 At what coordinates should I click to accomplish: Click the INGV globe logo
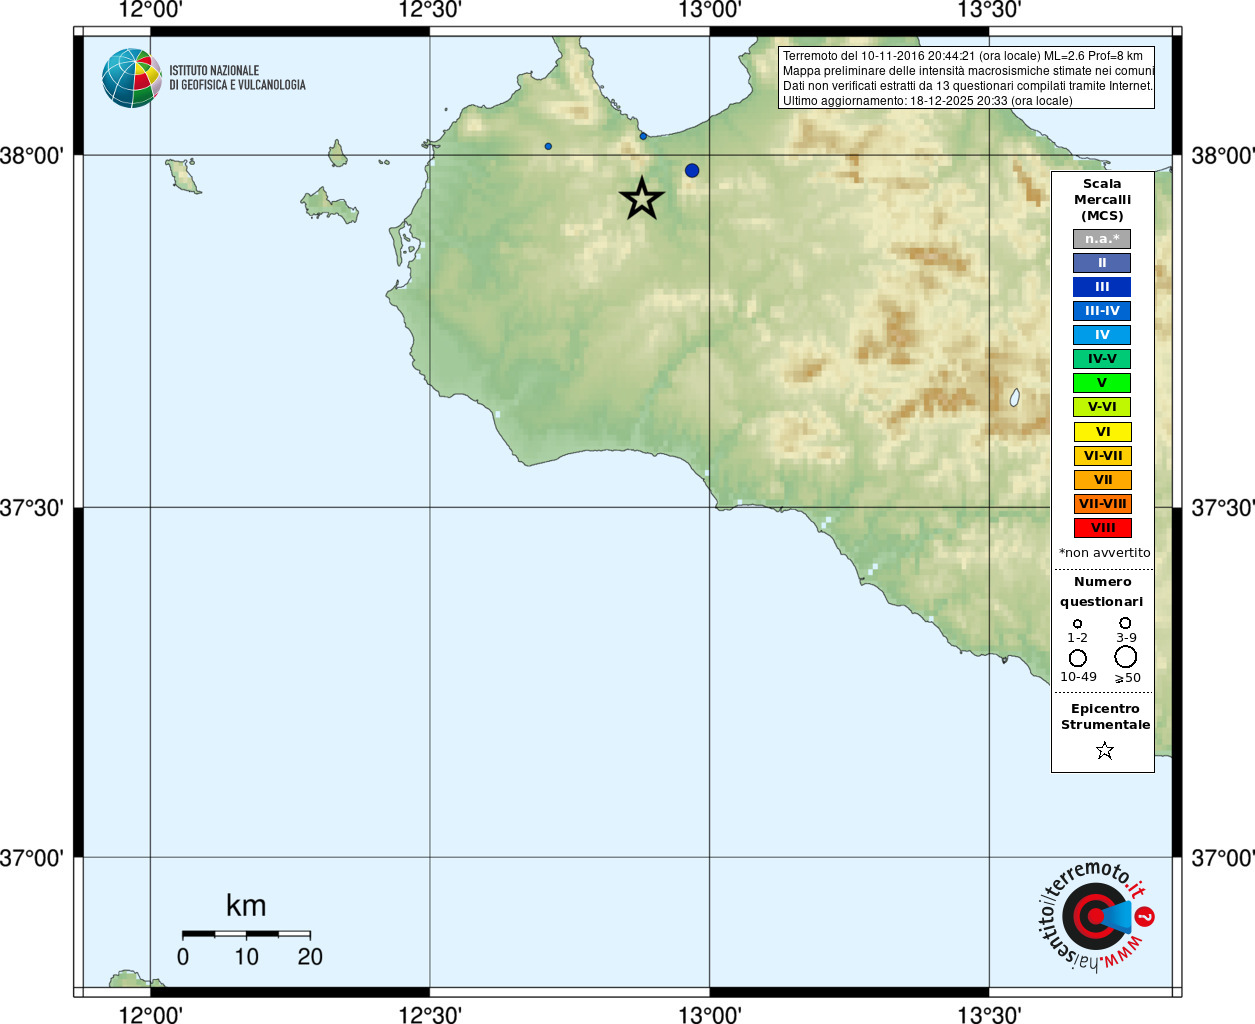(132, 78)
